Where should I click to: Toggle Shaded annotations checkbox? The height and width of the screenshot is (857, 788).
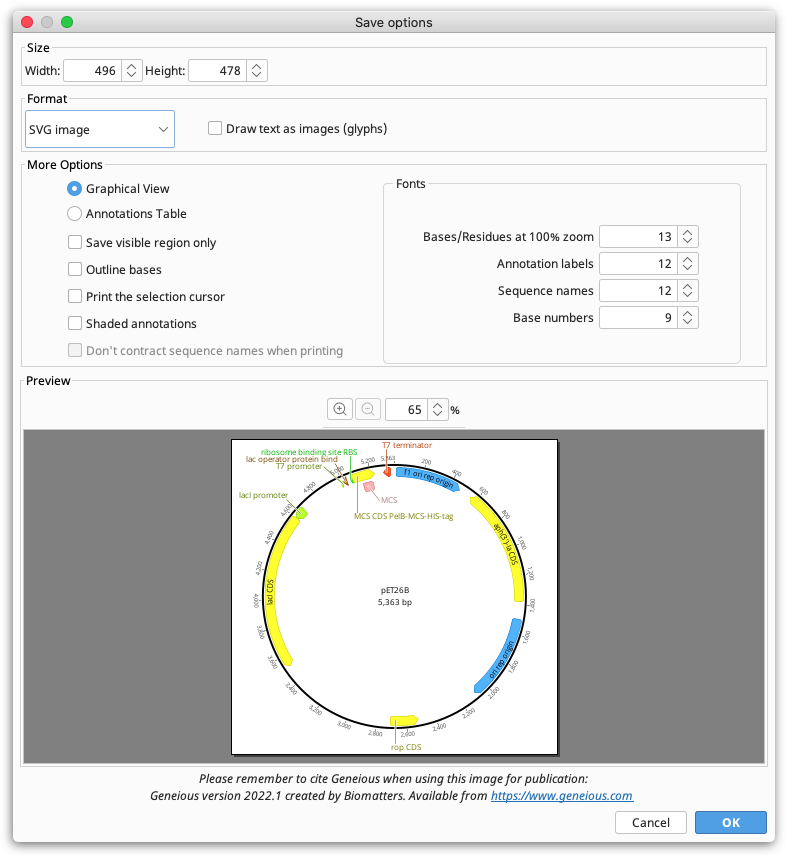coord(75,323)
